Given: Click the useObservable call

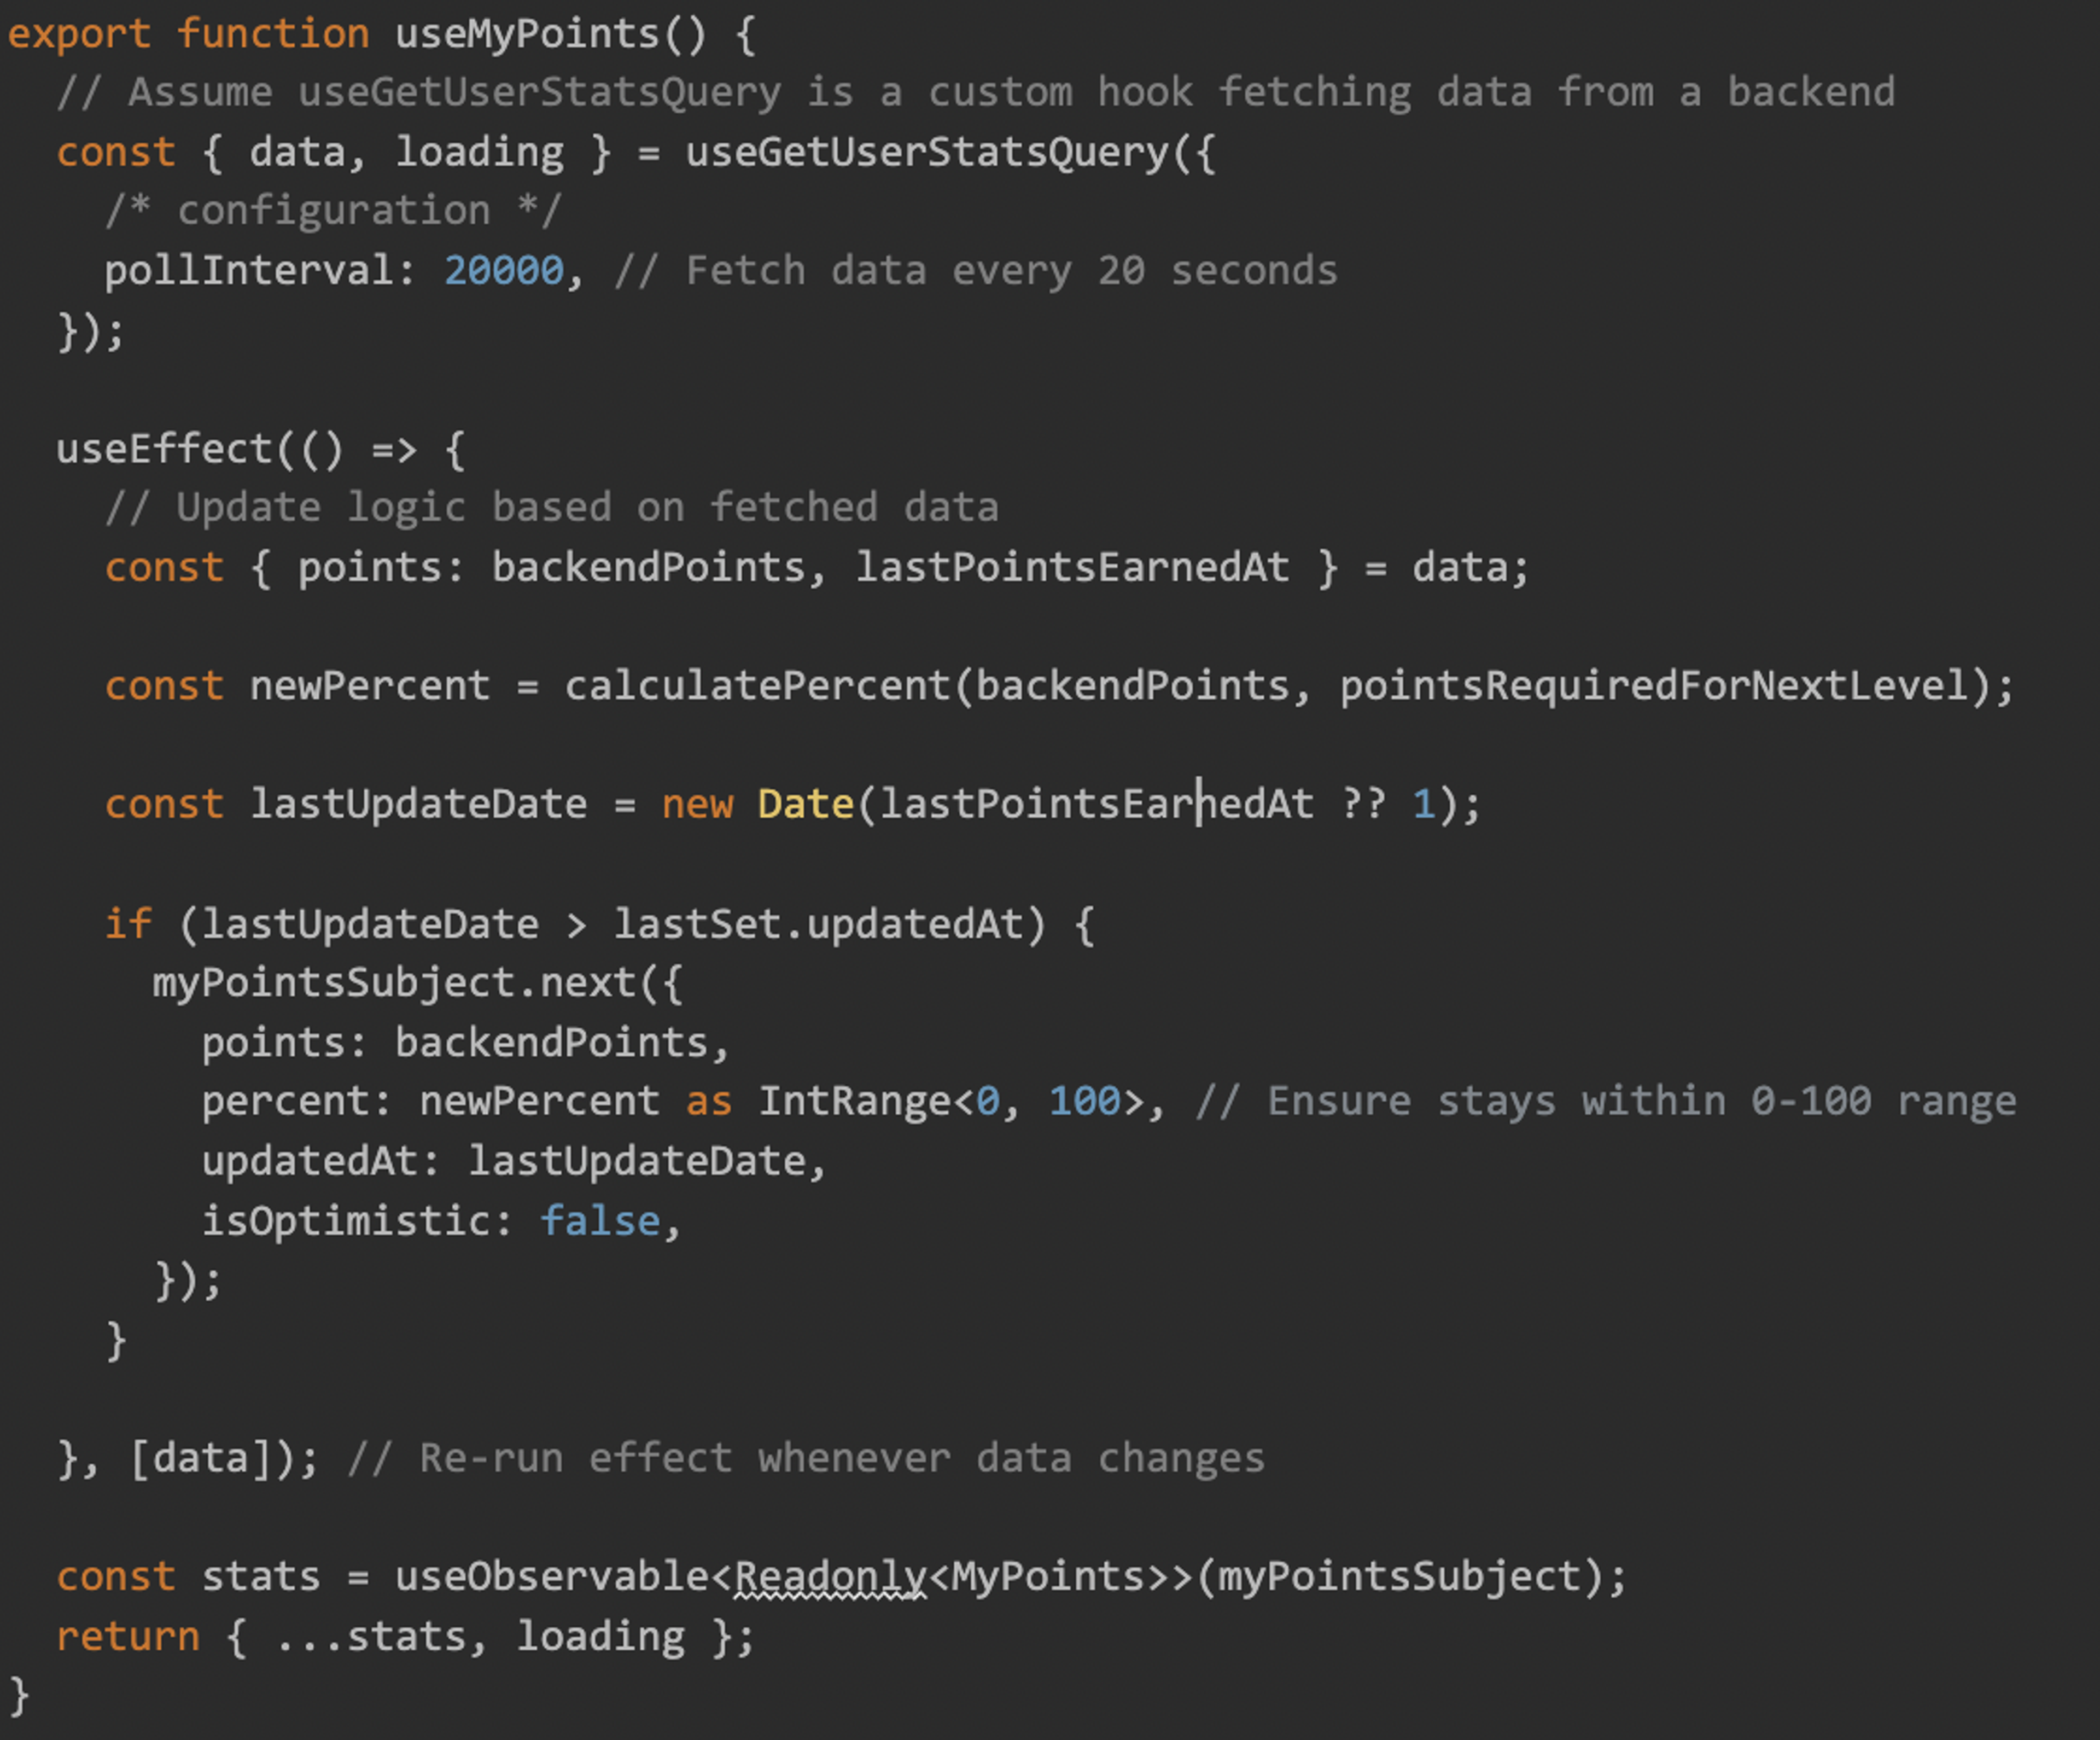Looking at the screenshot, I should pyautogui.click(x=552, y=1577).
